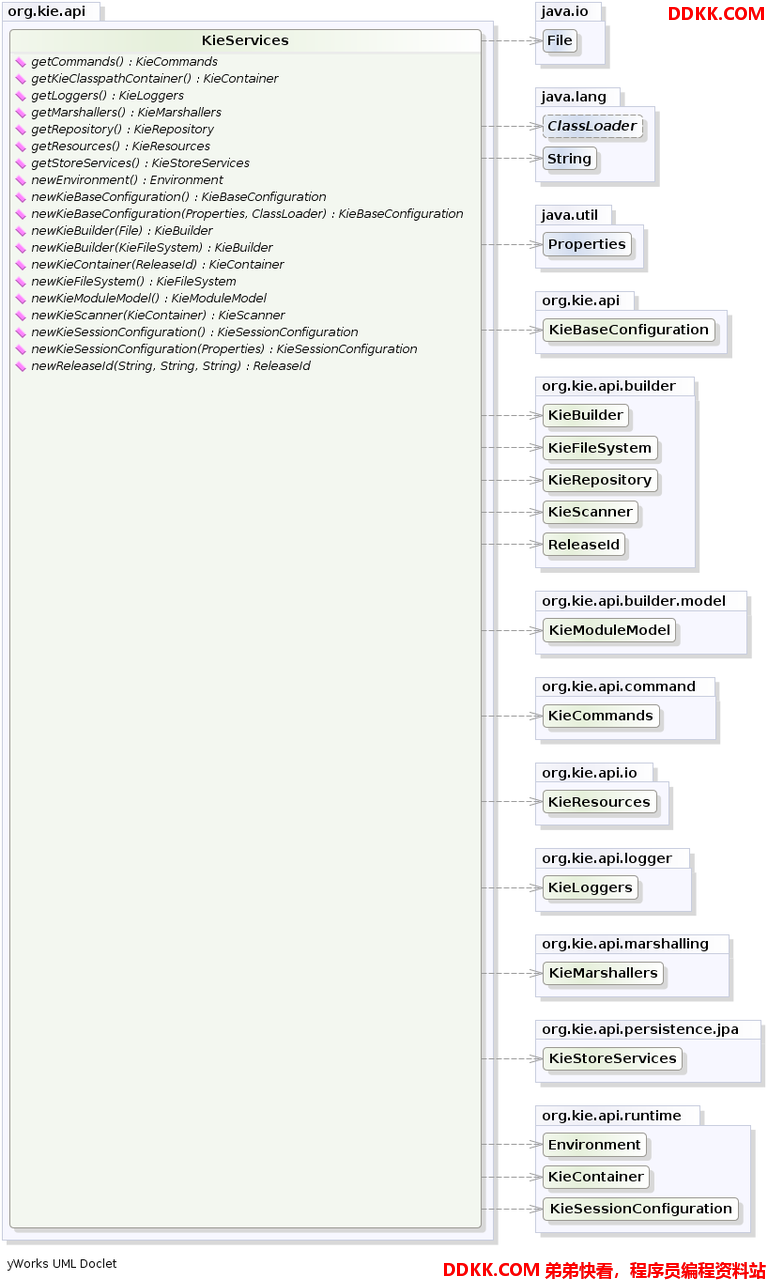Open the ClassLoader class box
The image size is (768, 1280).
[592, 127]
